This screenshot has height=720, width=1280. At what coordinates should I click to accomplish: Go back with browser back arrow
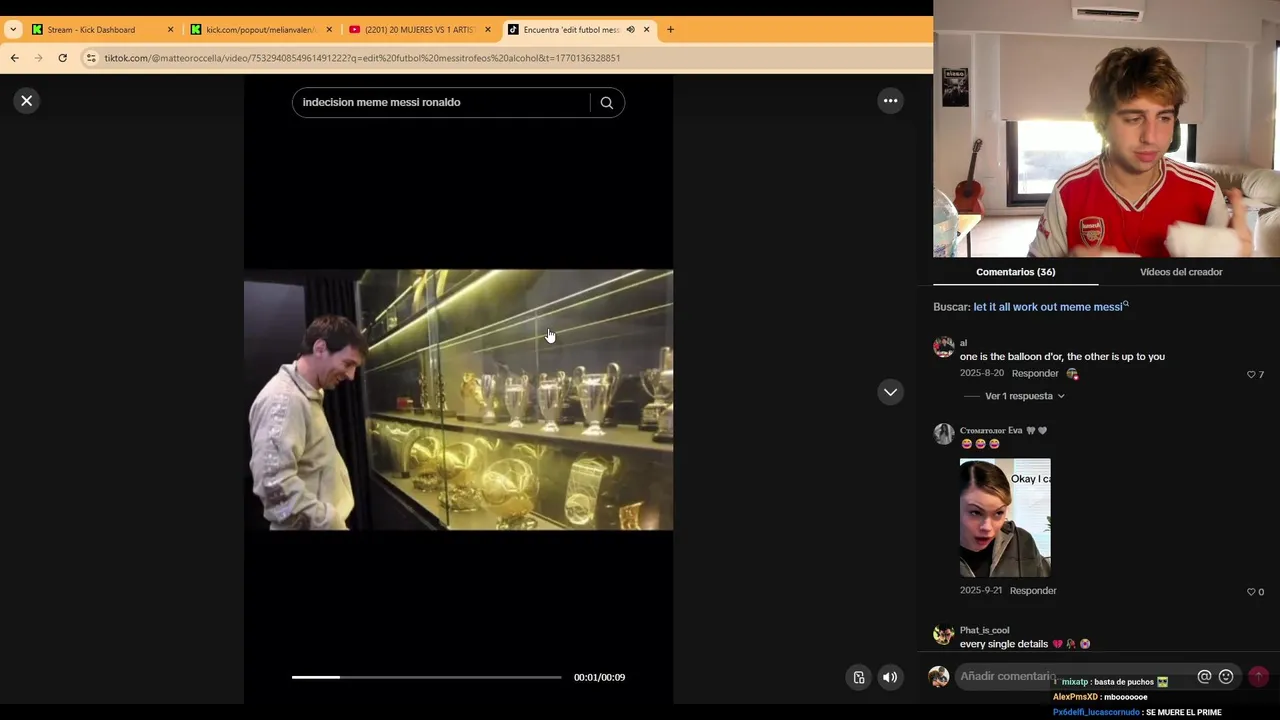15,58
